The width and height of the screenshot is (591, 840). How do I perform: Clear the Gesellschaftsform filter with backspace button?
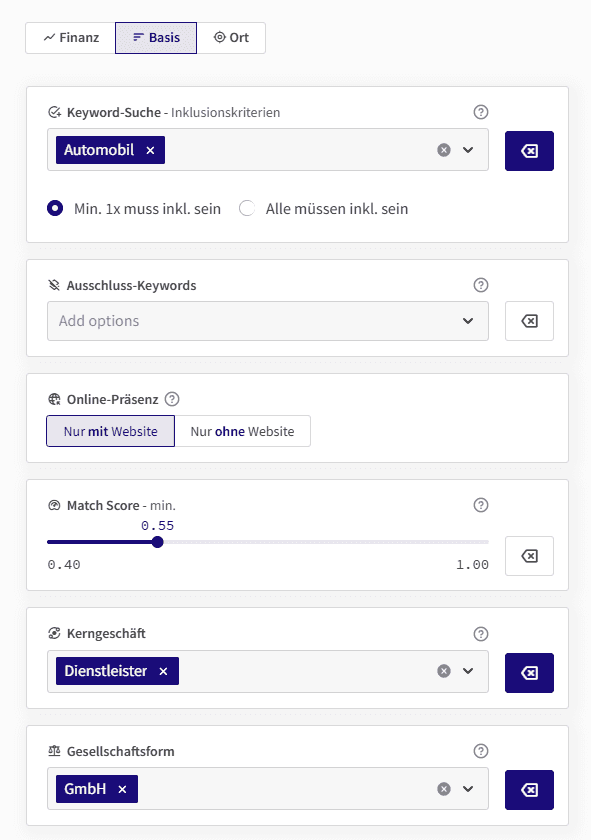[x=529, y=790]
